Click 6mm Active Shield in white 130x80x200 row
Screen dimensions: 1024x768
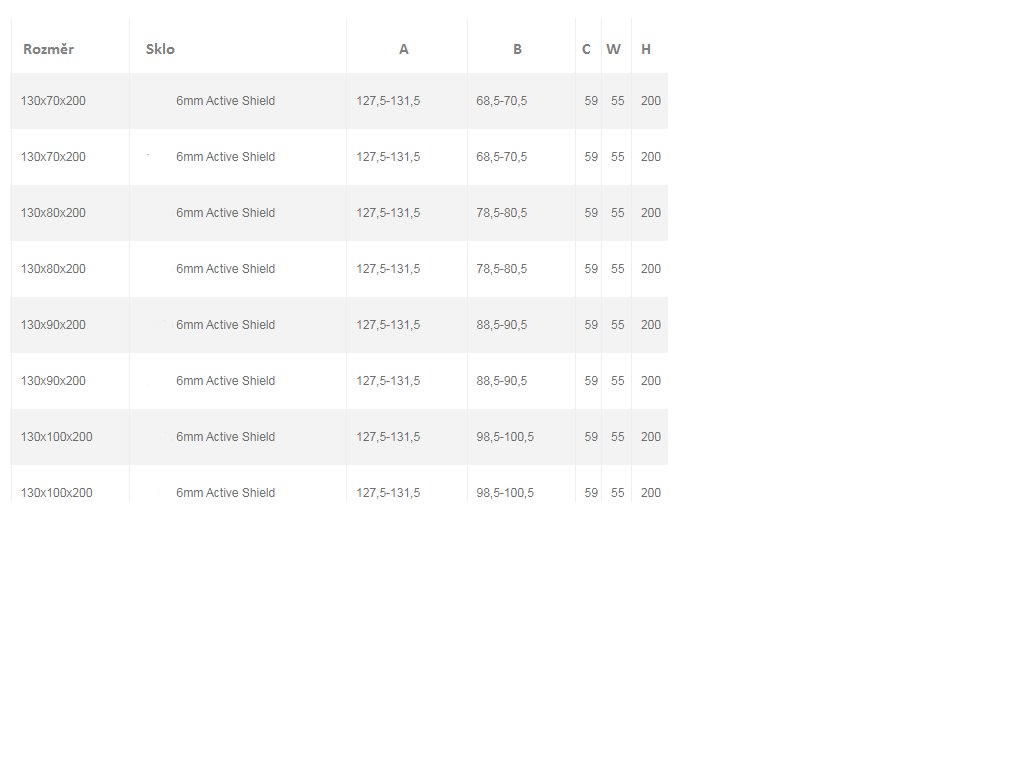coord(225,269)
